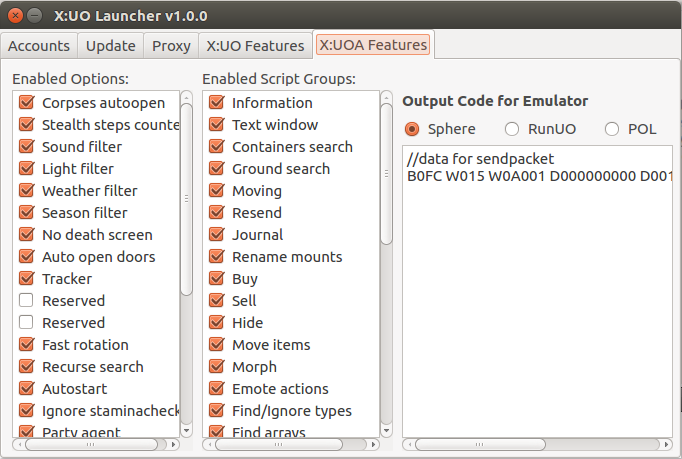Click the script groups scroll-up arrow

386,97
